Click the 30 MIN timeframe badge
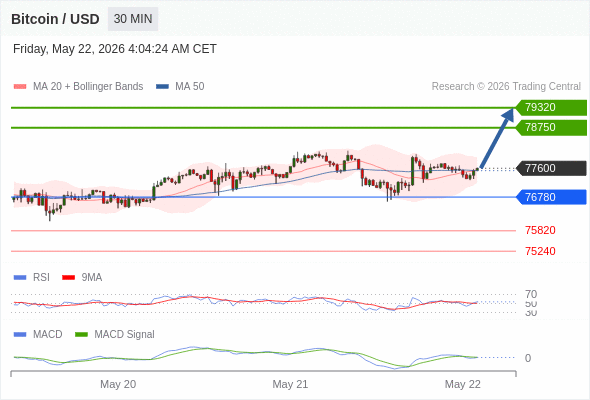The image size is (590, 400). (133, 19)
